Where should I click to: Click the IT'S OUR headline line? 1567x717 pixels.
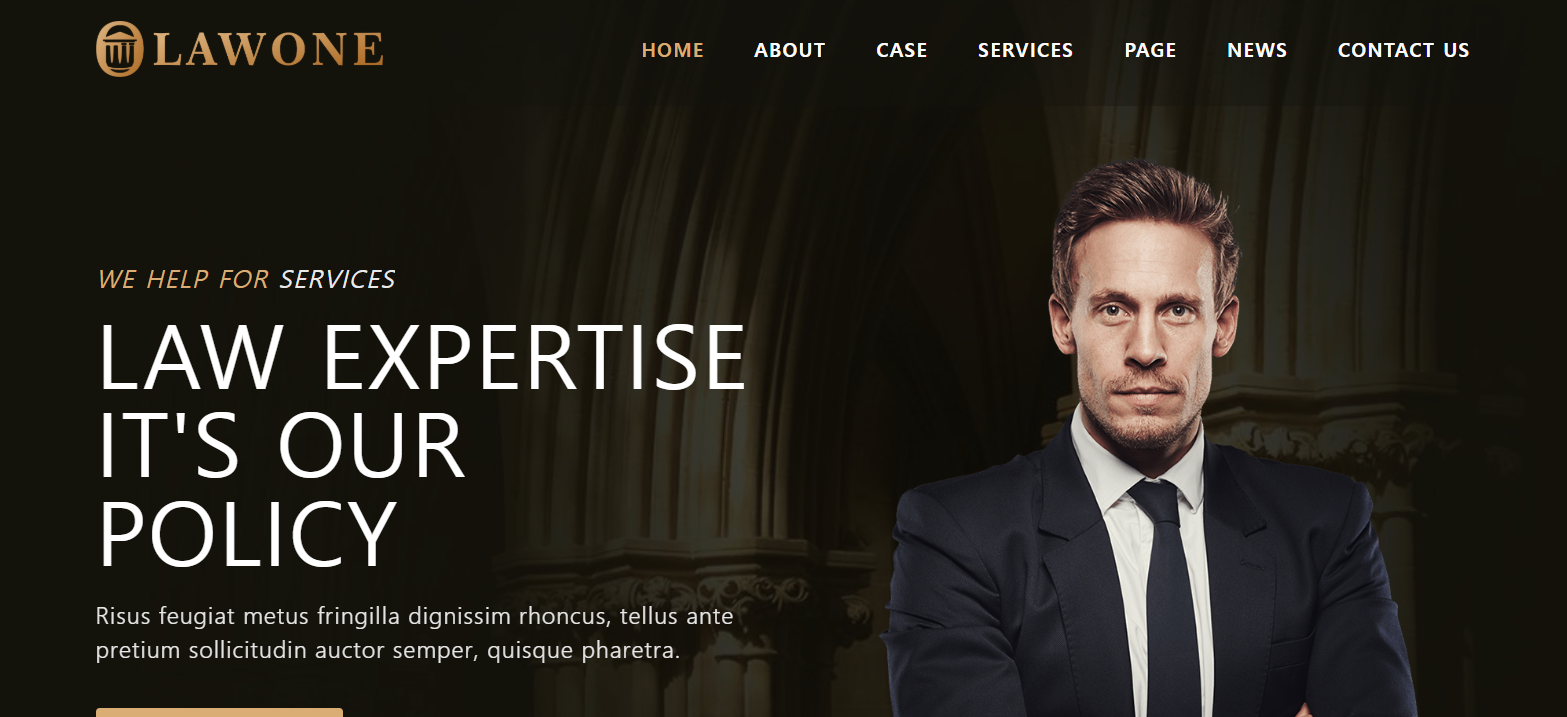point(281,446)
